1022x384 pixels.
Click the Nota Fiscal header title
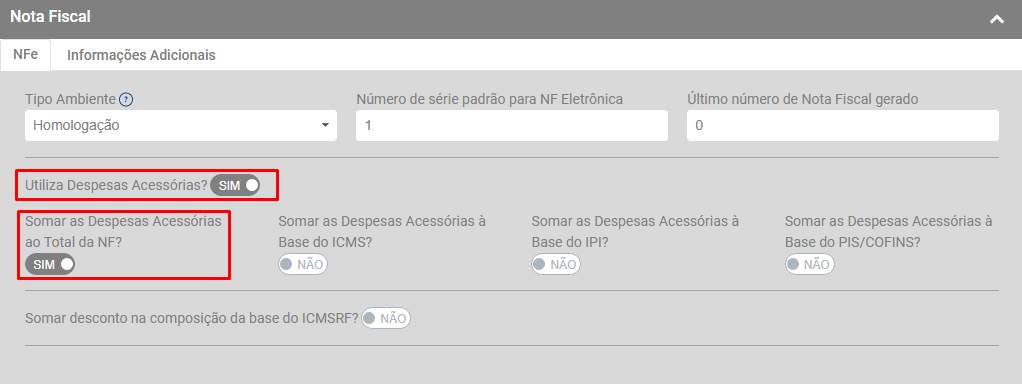pyautogui.click(x=50, y=17)
